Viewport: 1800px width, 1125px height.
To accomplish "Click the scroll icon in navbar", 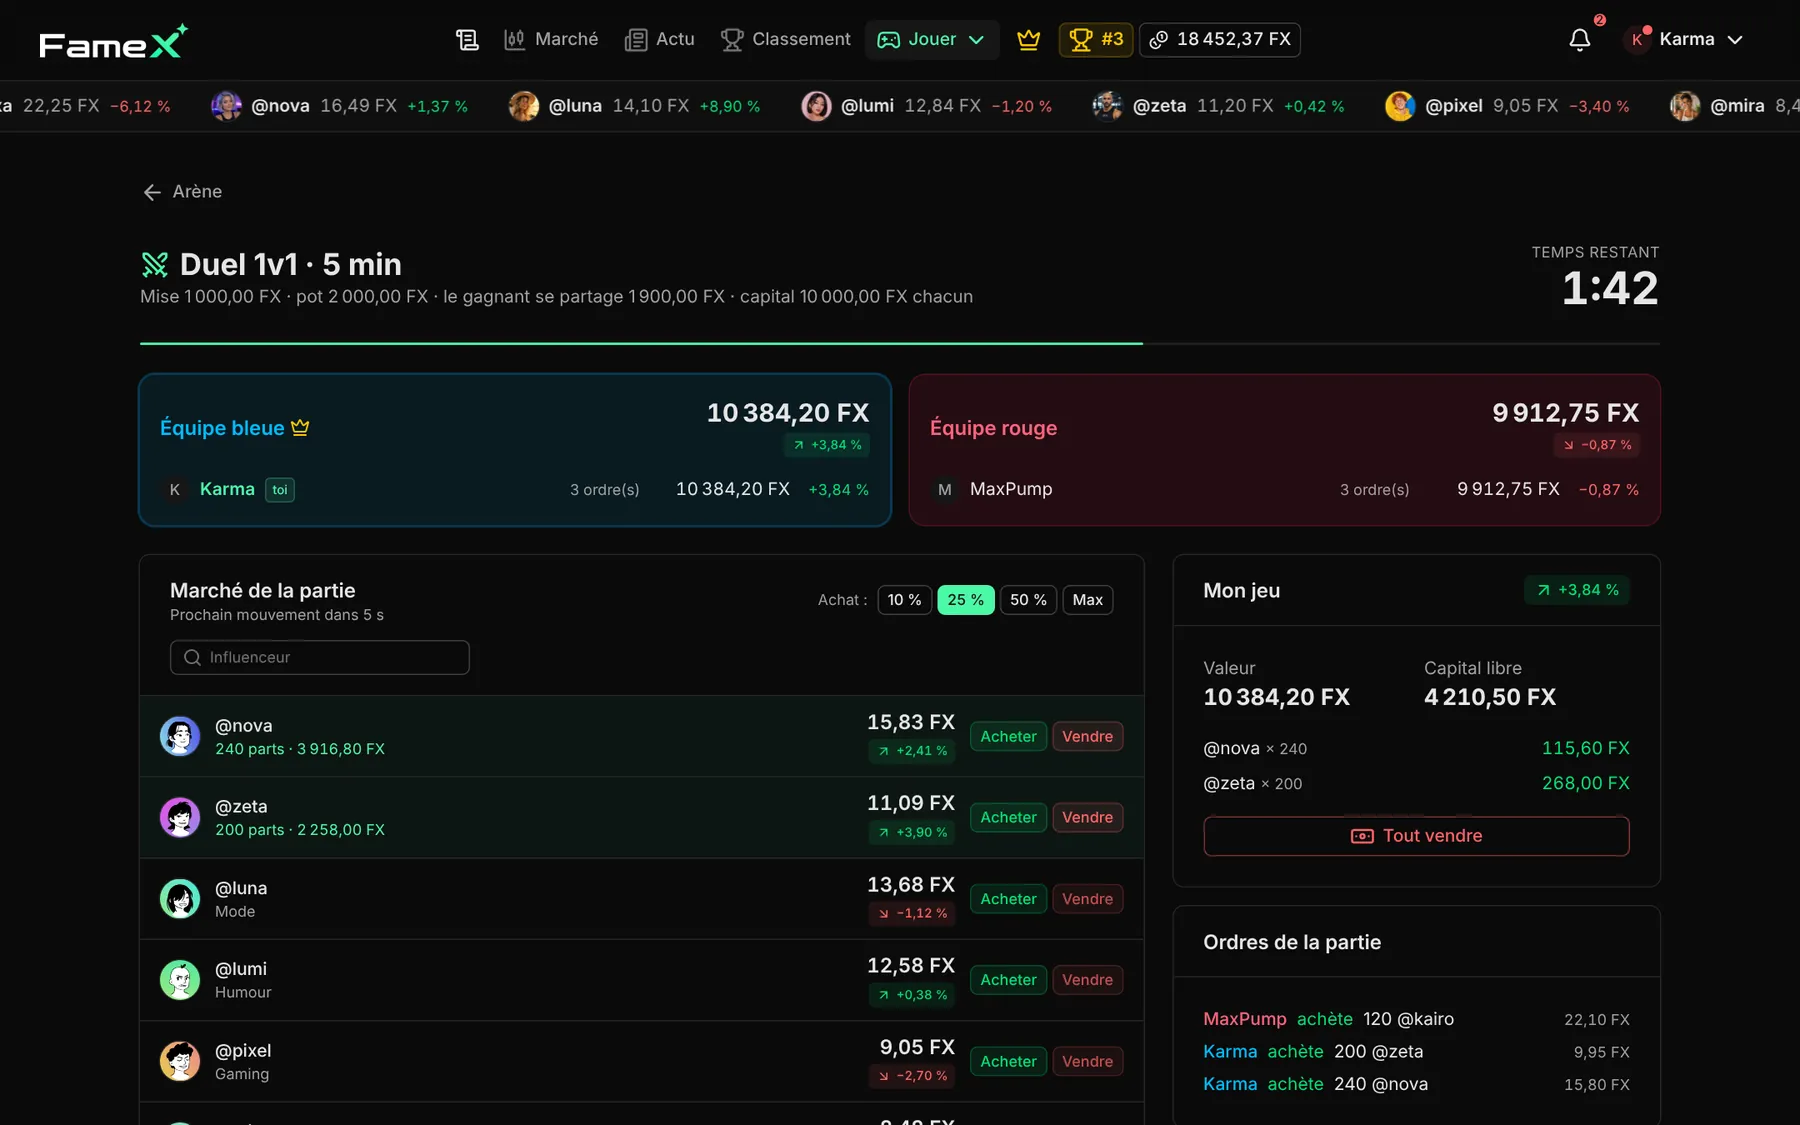I will 467,40.
